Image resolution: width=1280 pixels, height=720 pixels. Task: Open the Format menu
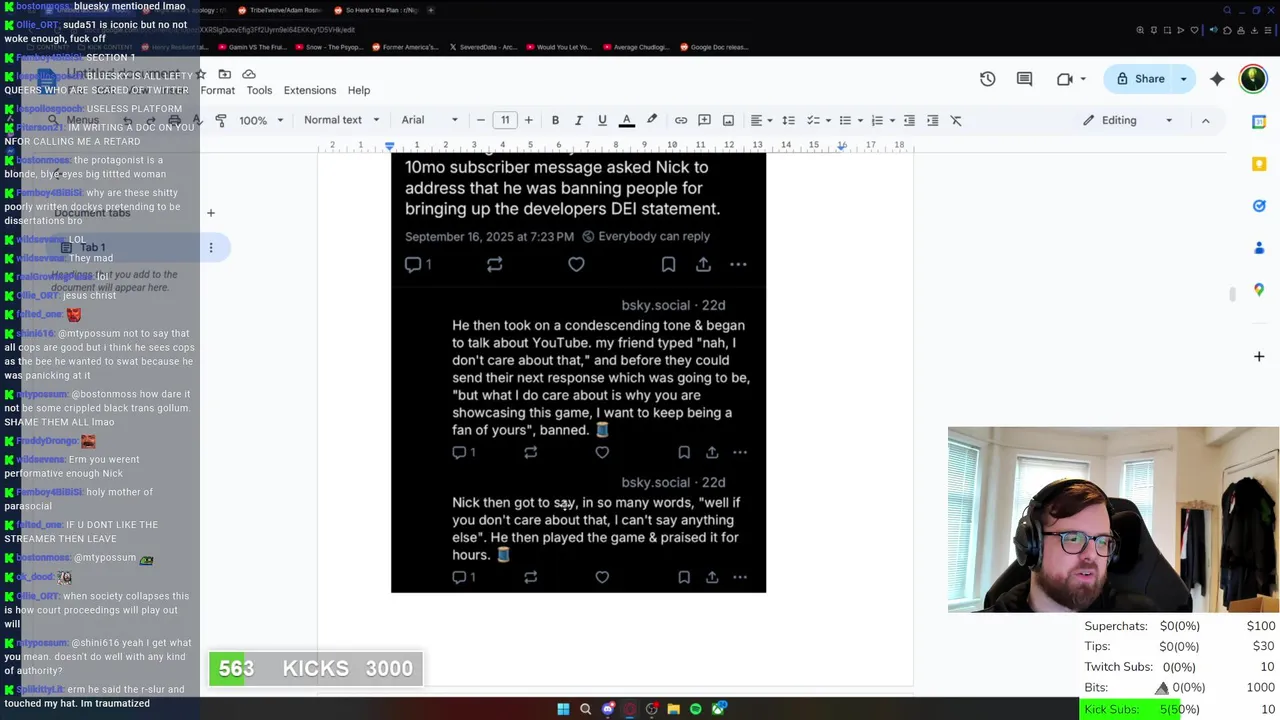pos(218,90)
